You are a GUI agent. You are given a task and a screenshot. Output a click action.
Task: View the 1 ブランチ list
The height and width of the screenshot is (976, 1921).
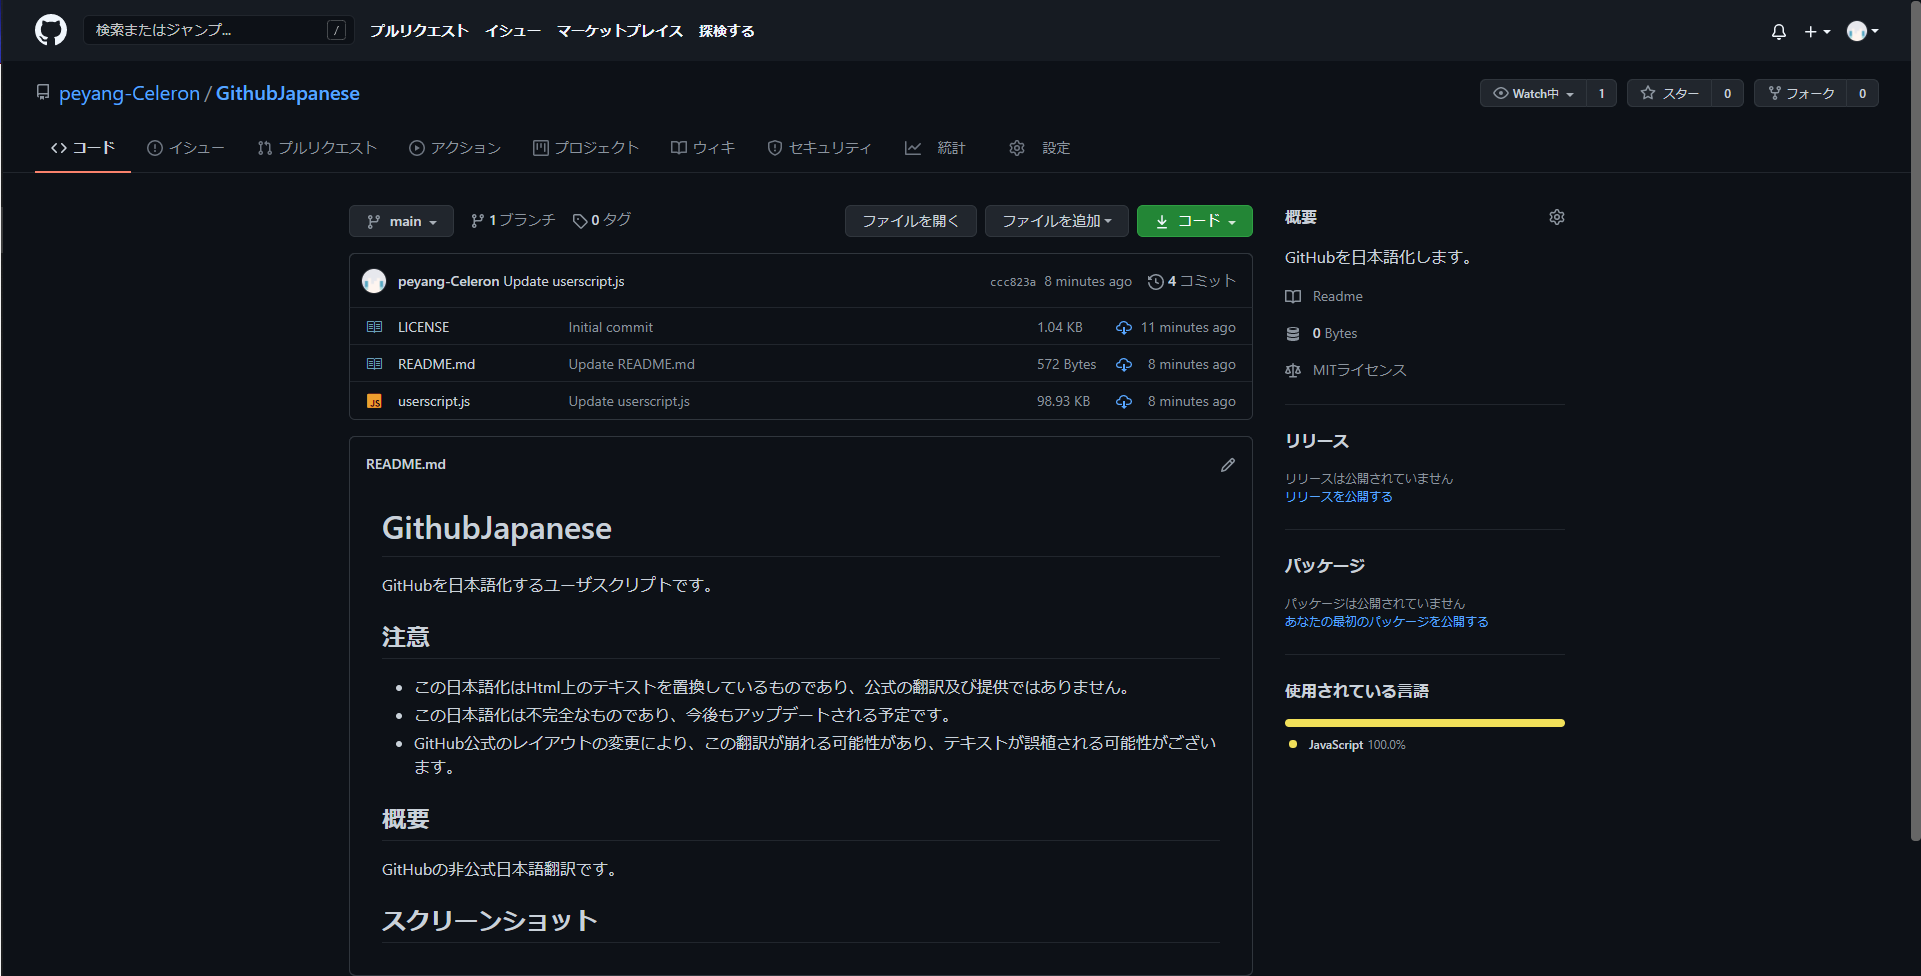click(x=513, y=220)
